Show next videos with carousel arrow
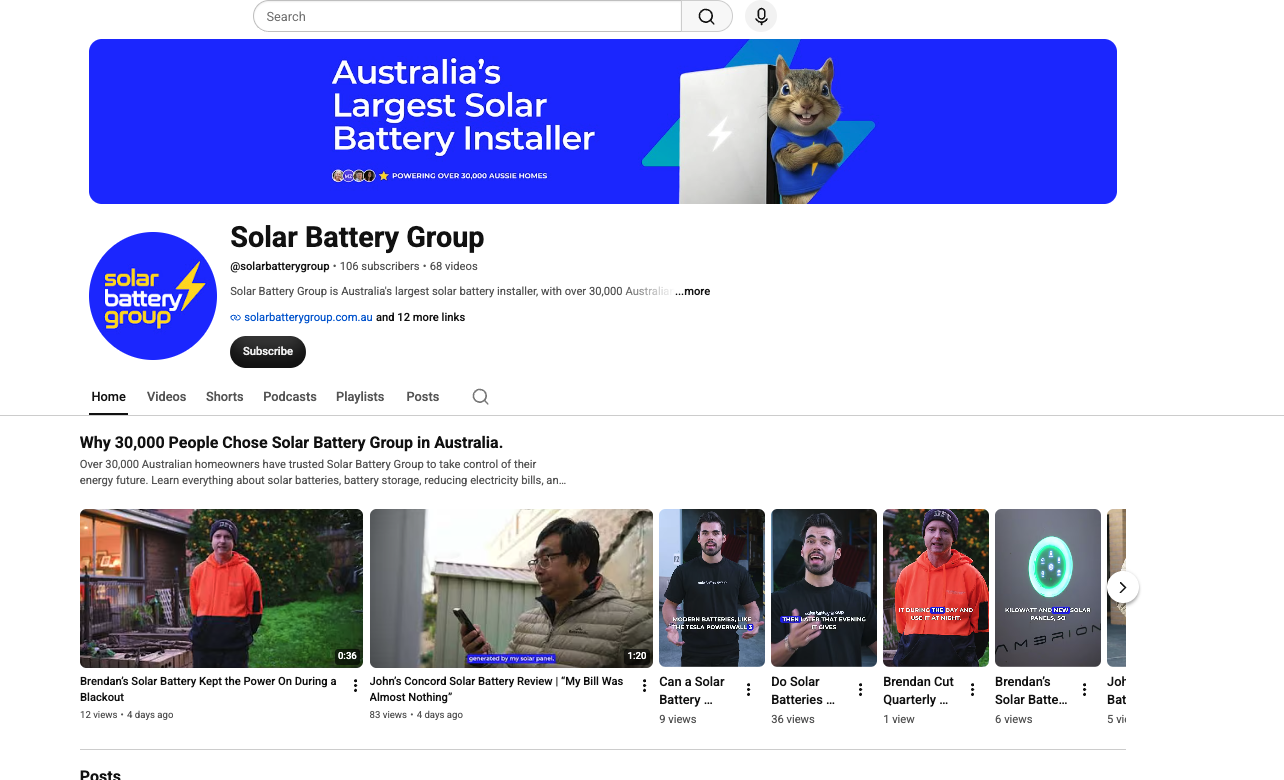 click(x=1122, y=587)
